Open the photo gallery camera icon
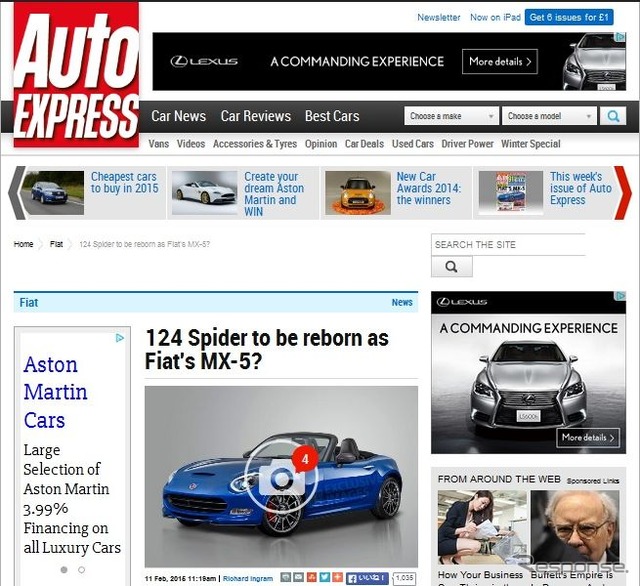 [281, 475]
